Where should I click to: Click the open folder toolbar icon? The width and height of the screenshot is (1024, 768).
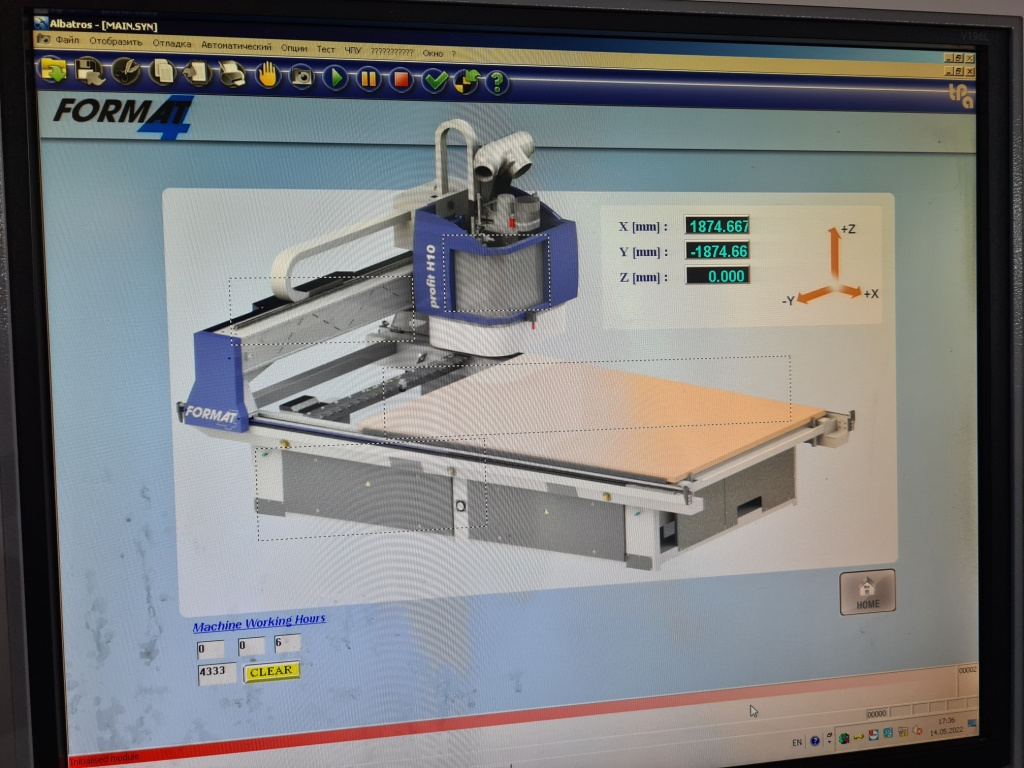coord(53,69)
